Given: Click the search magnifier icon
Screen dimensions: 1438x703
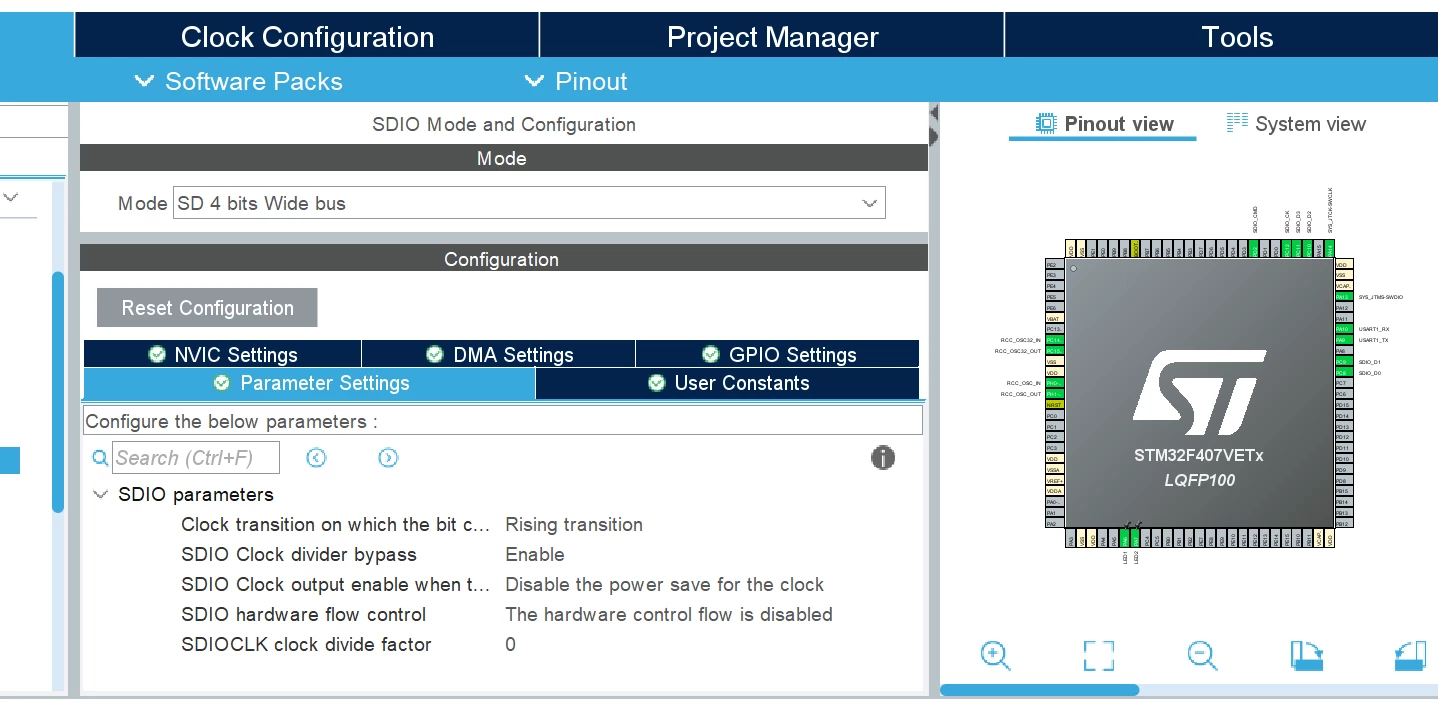Looking at the screenshot, I should 100,458.
